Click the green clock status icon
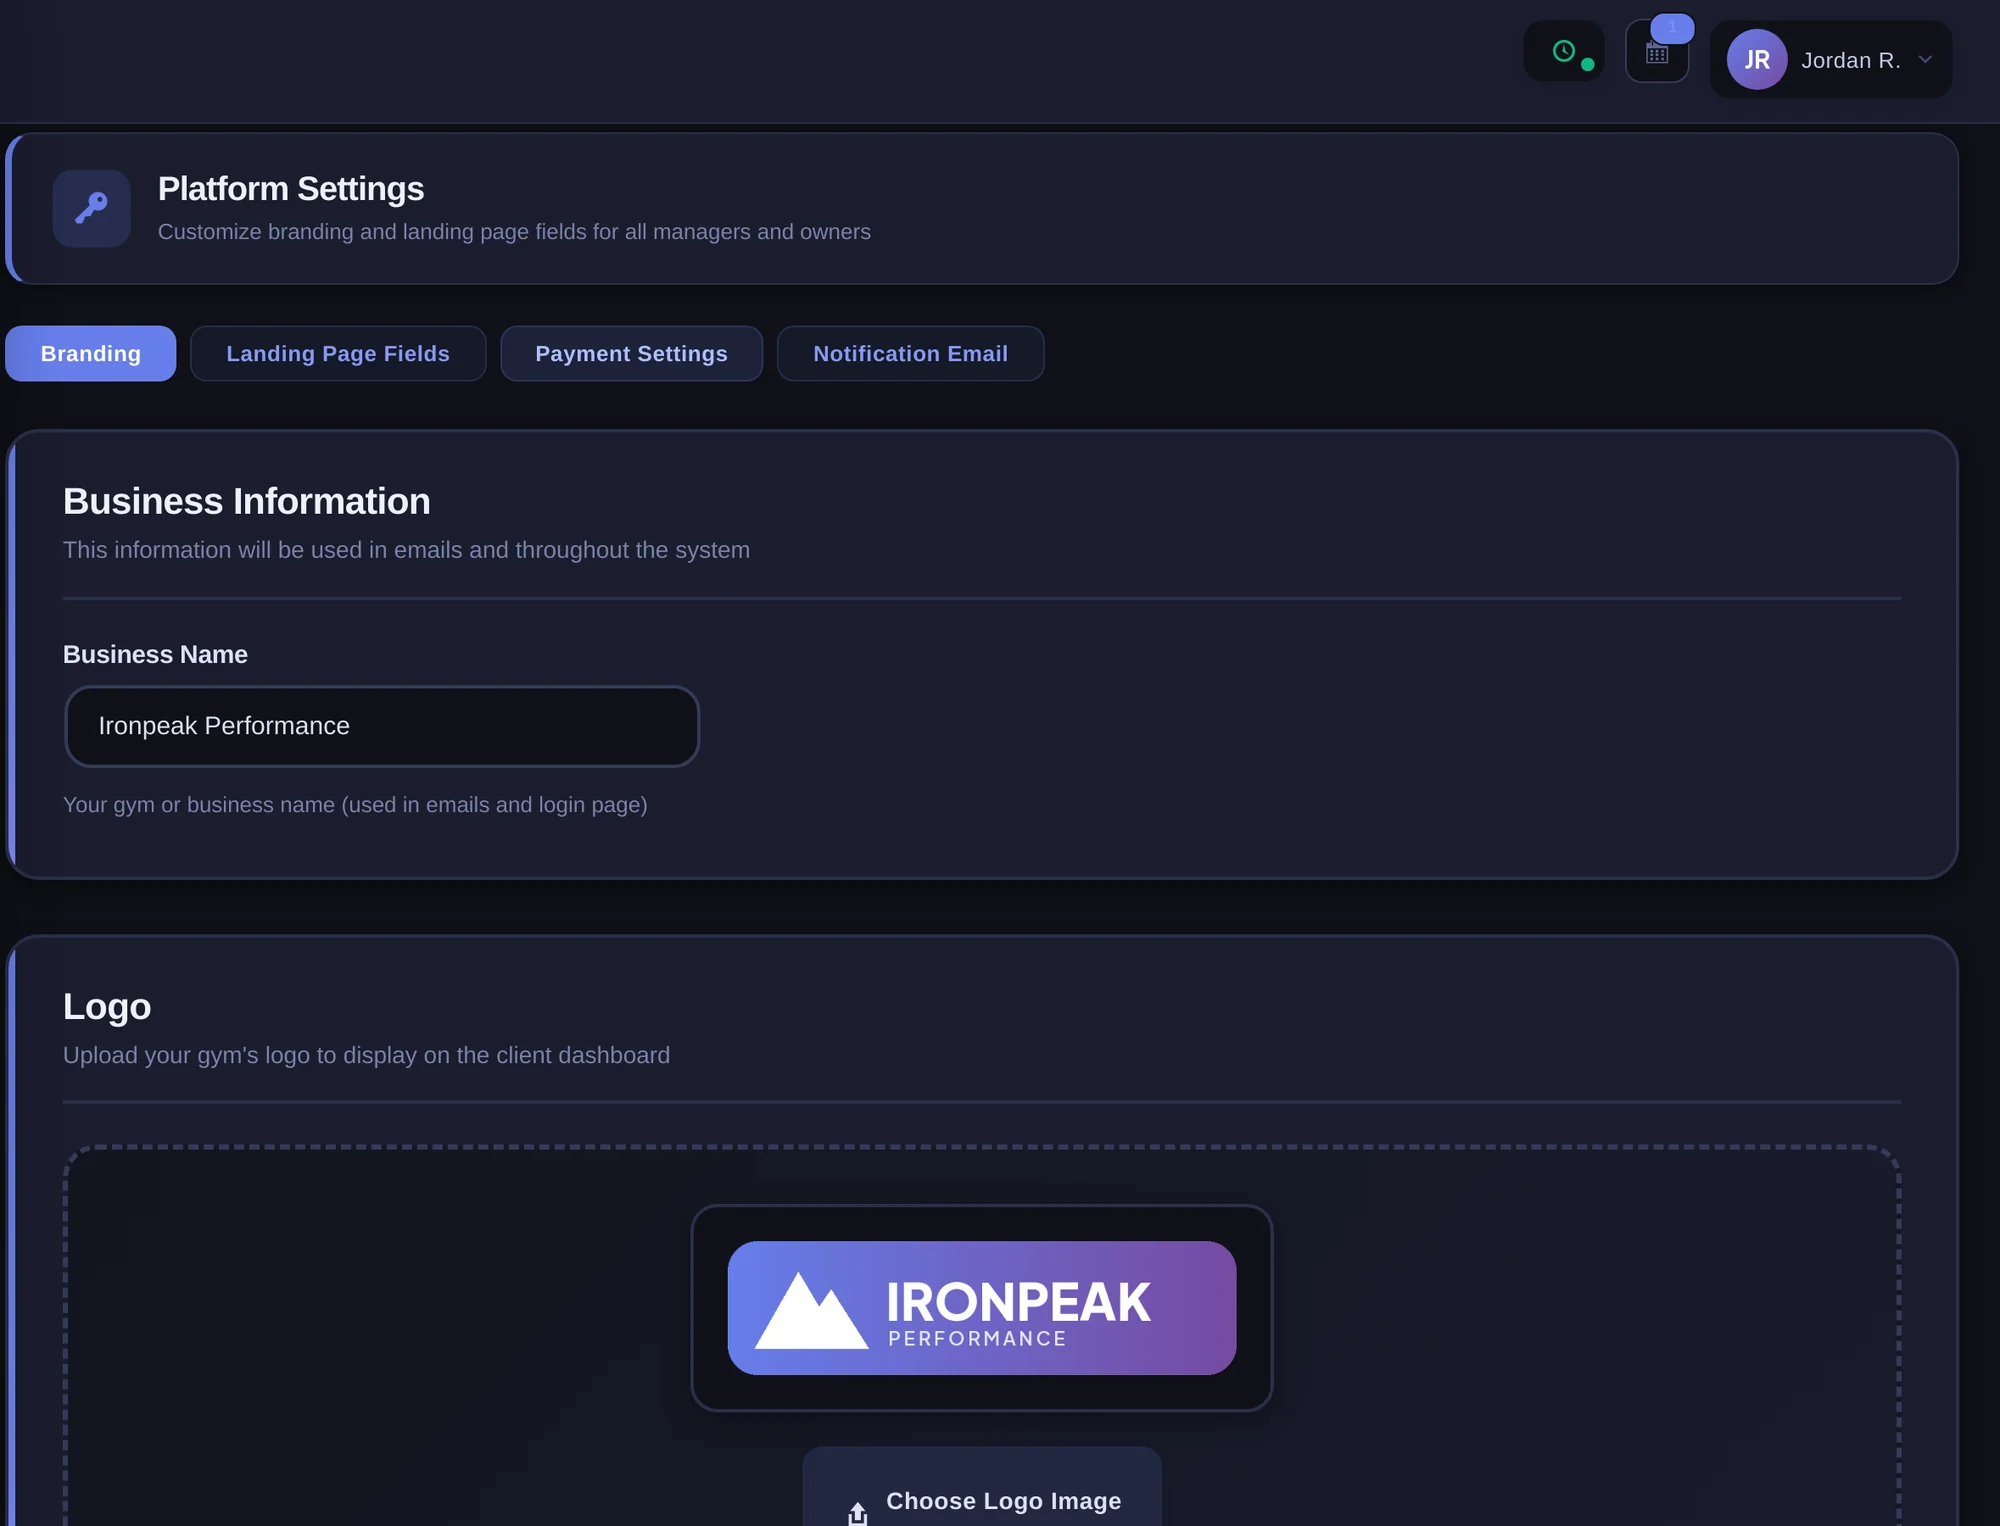The height and width of the screenshot is (1526, 2000). coord(1564,51)
